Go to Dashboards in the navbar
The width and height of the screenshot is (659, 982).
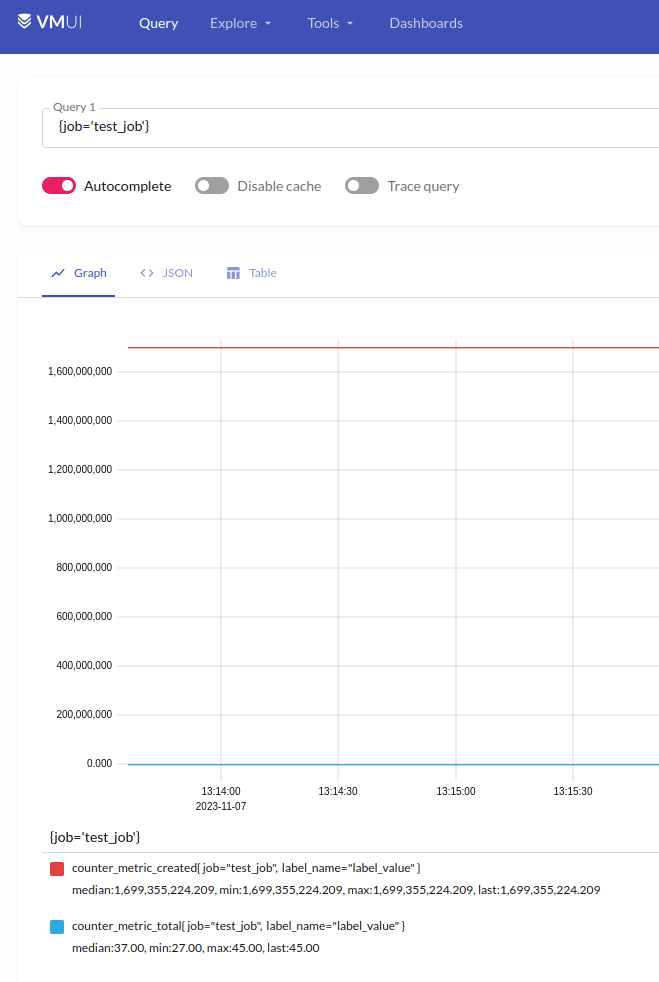pos(426,23)
